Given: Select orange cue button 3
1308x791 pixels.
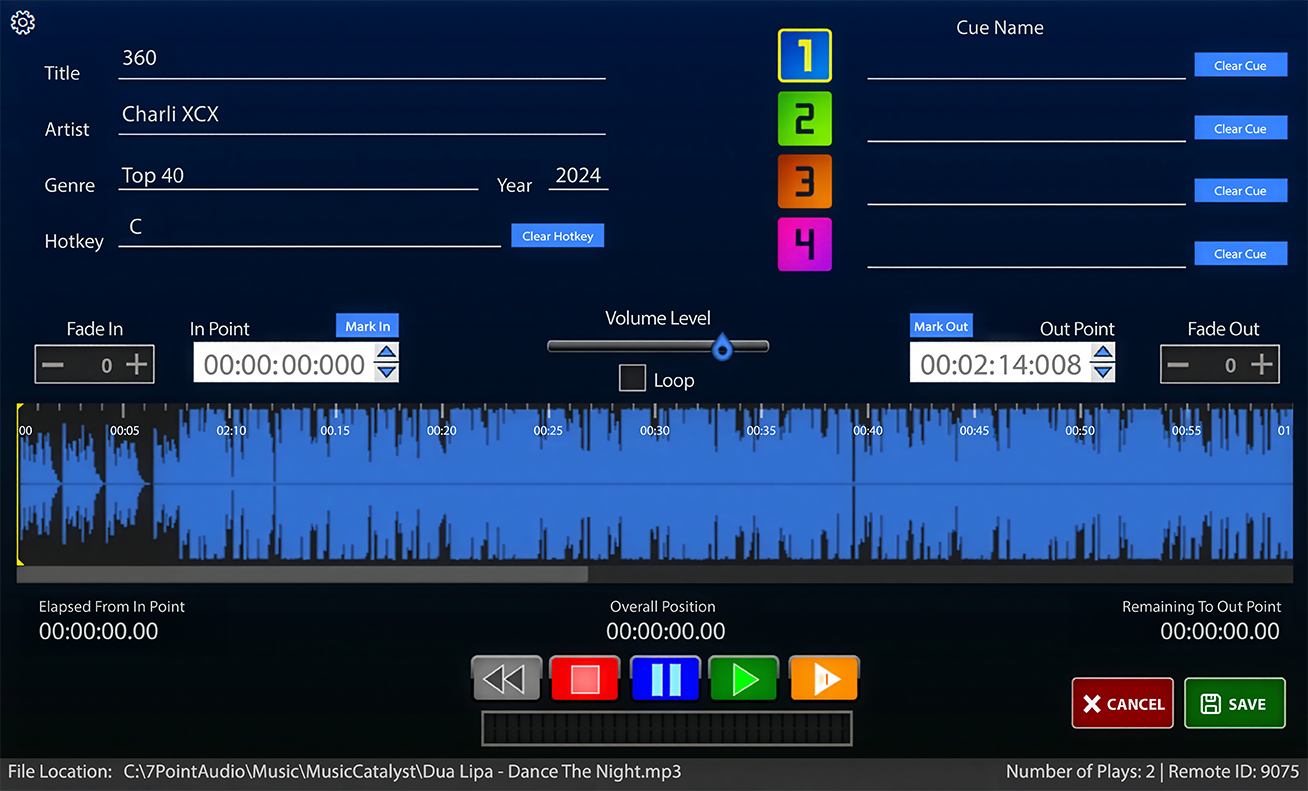Looking at the screenshot, I should click(x=805, y=181).
